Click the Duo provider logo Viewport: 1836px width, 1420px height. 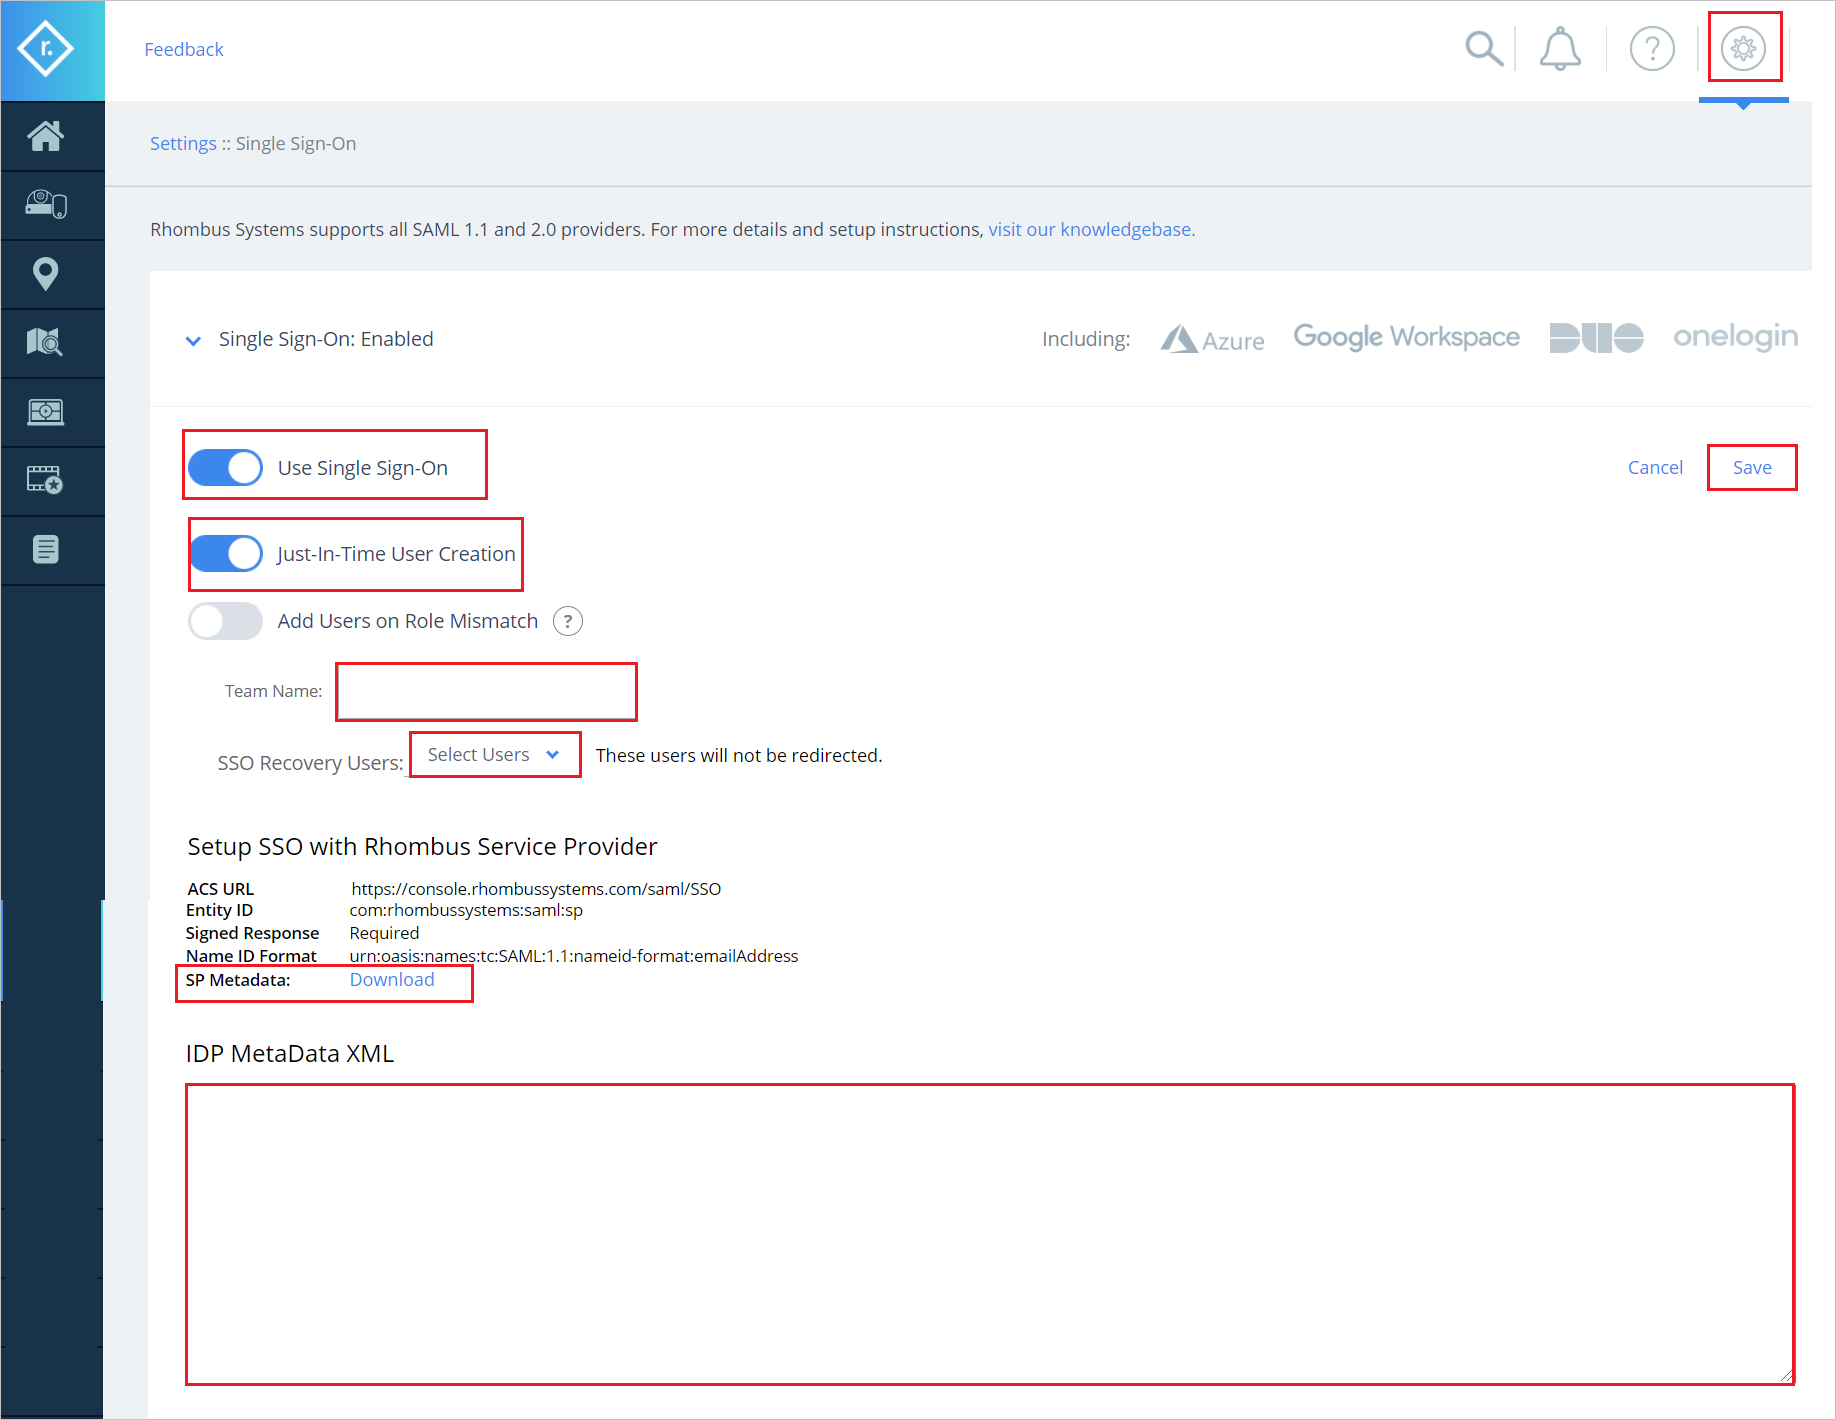point(1596,338)
